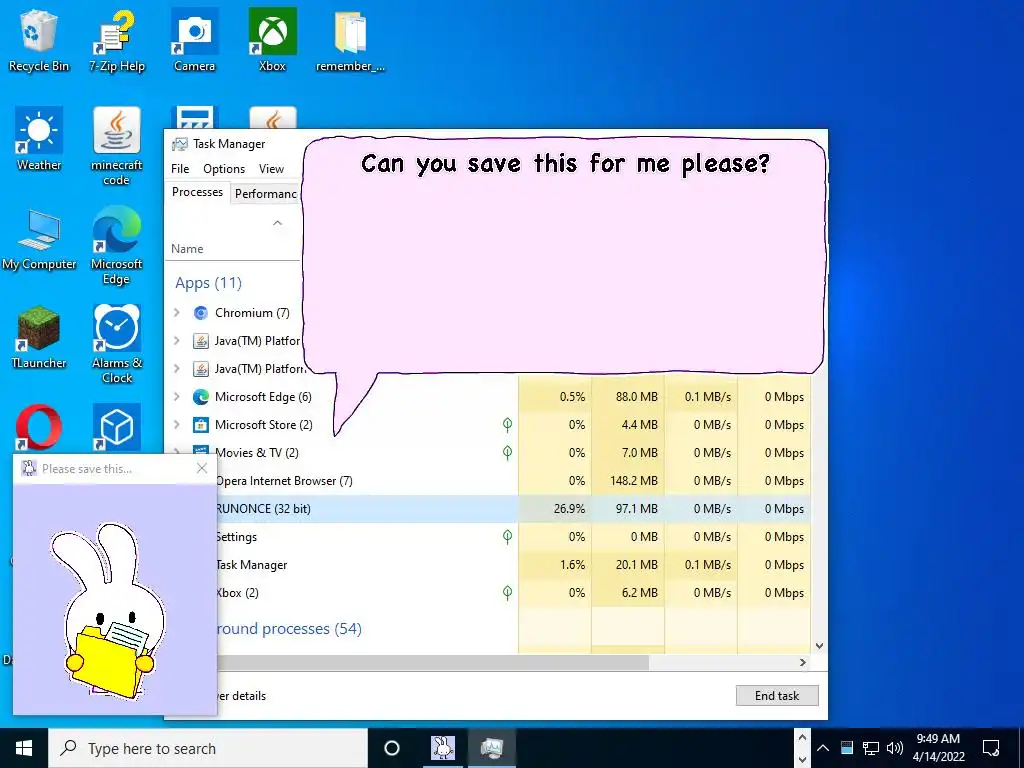Click the Microsoft Edge process icon
Screen dimensions: 1024x768
(201, 397)
